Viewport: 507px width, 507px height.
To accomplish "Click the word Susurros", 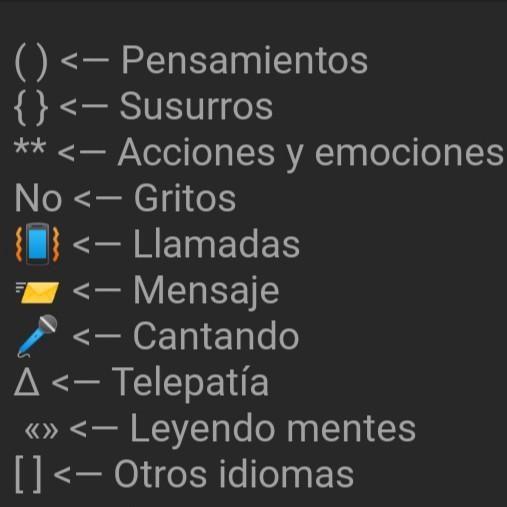I will point(196,106).
